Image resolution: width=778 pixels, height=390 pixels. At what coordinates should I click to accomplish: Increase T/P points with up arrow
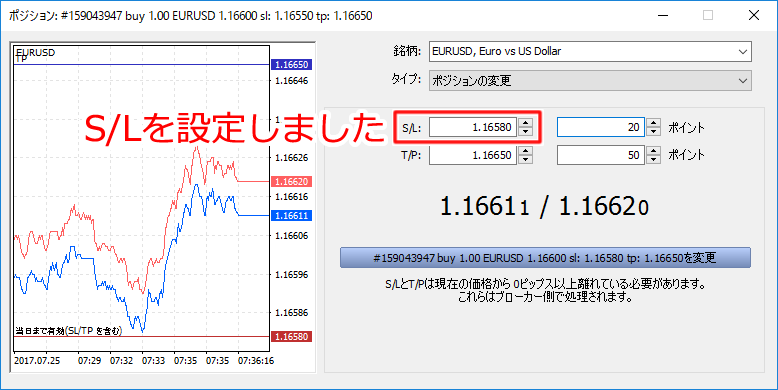click(x=653, y=150)
